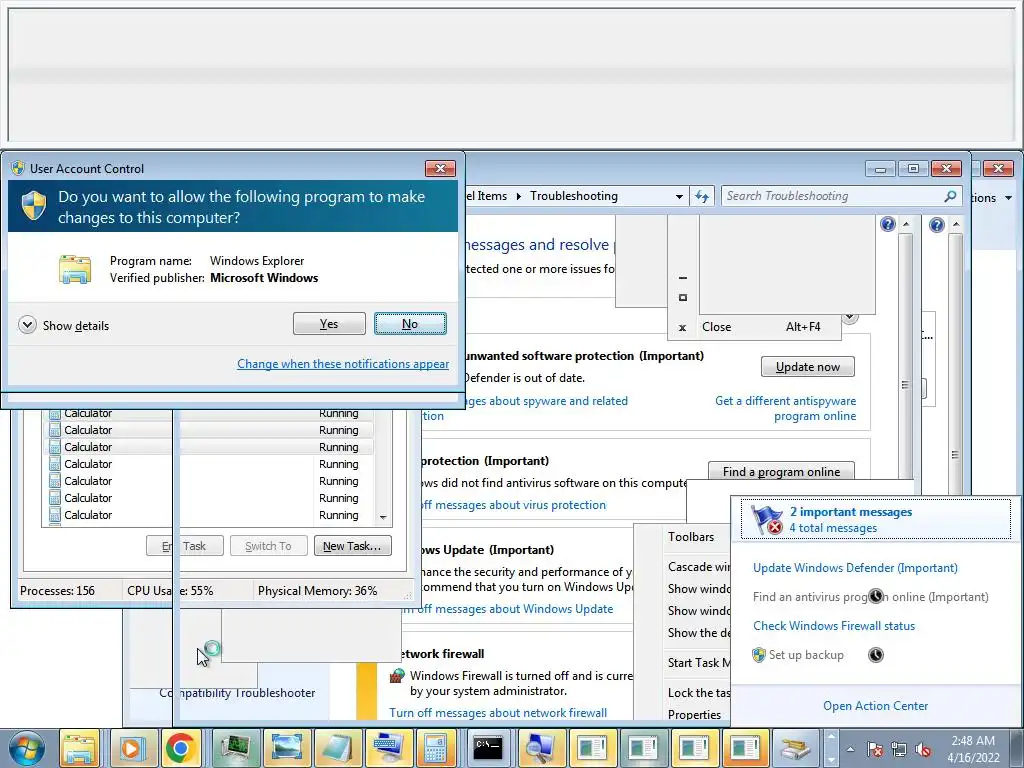1024x768 pixels.
Task: Open Check Windows Firewall status link
Action: (x=834, y=626)
